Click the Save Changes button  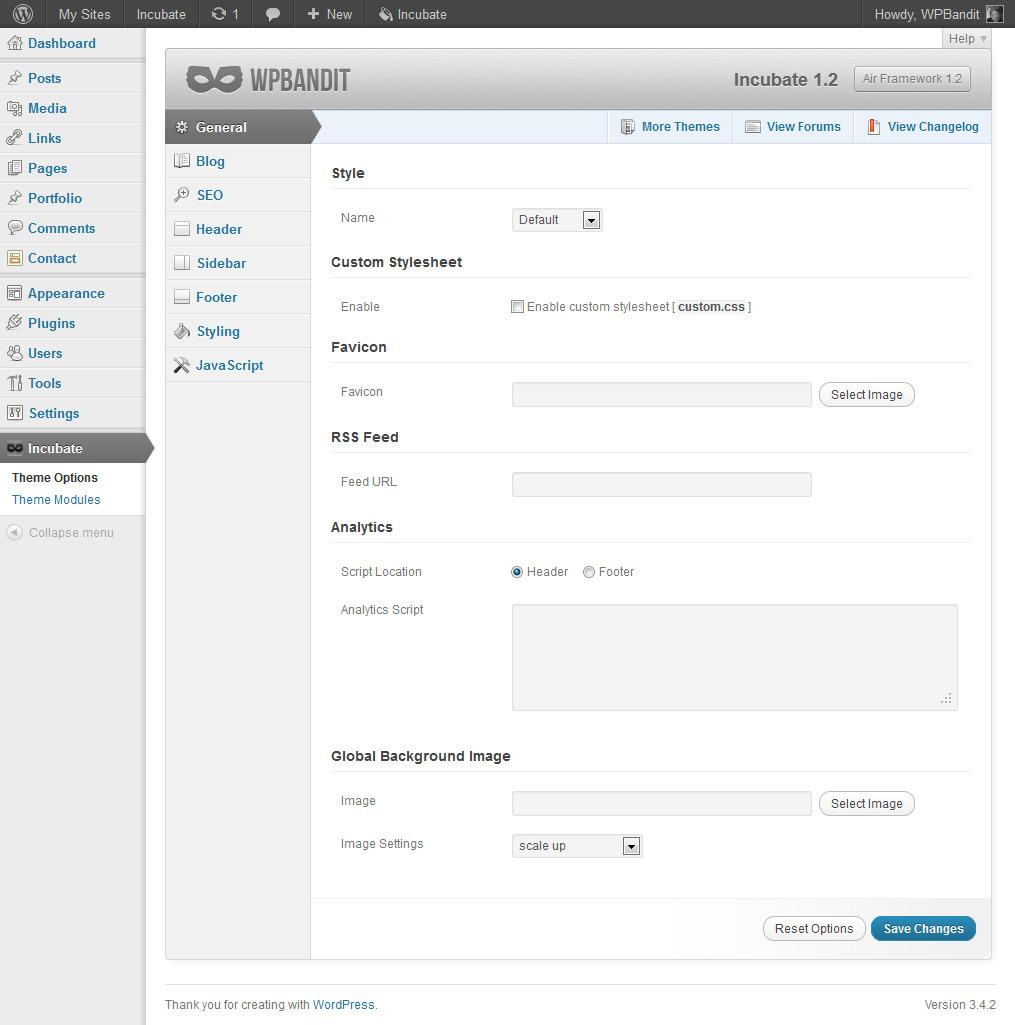coord(923,929)
